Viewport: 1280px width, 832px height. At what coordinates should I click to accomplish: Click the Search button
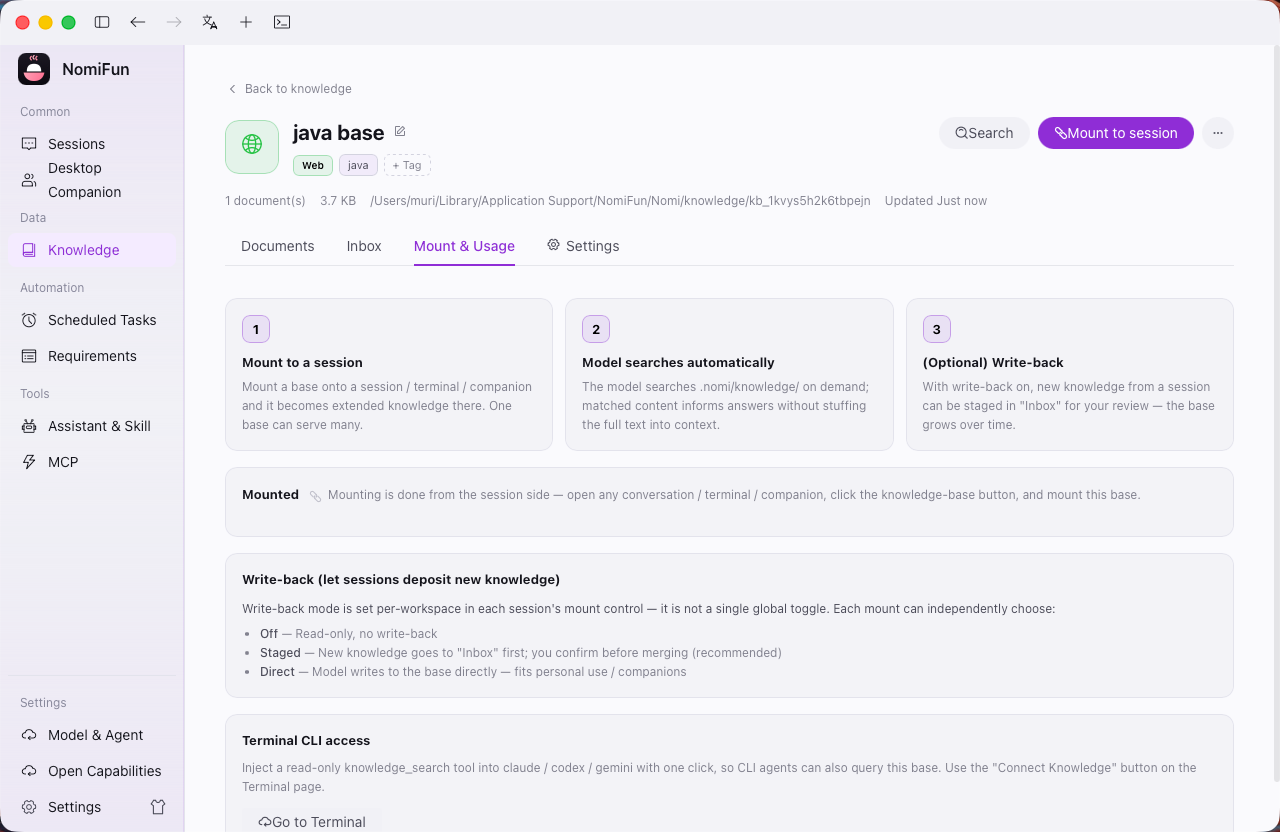(x=984, y=133)
